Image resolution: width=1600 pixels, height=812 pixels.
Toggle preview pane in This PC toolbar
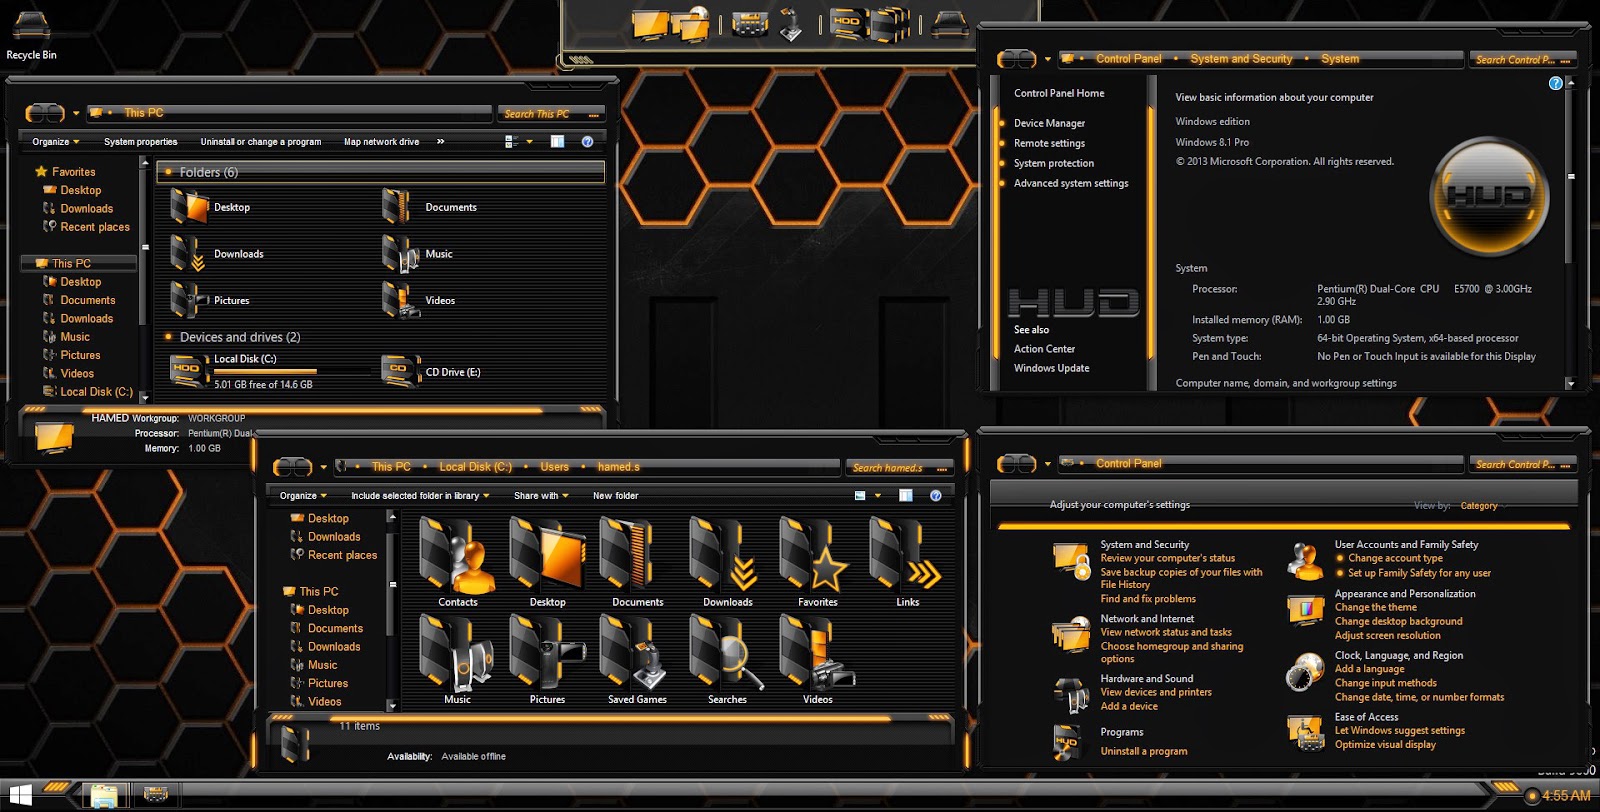(557, 142)
